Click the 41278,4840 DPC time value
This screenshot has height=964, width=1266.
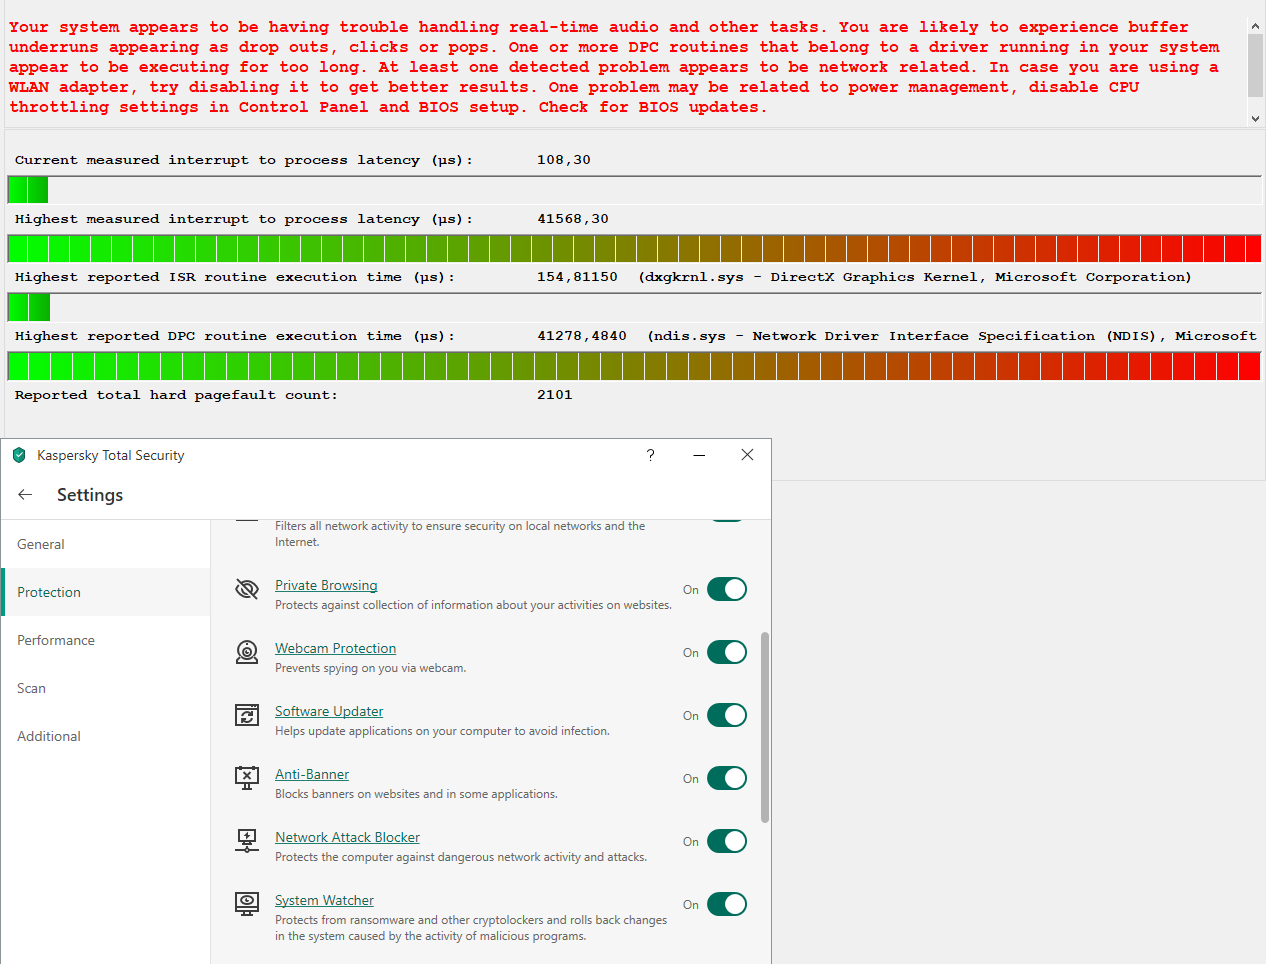(x=582, y=336)
